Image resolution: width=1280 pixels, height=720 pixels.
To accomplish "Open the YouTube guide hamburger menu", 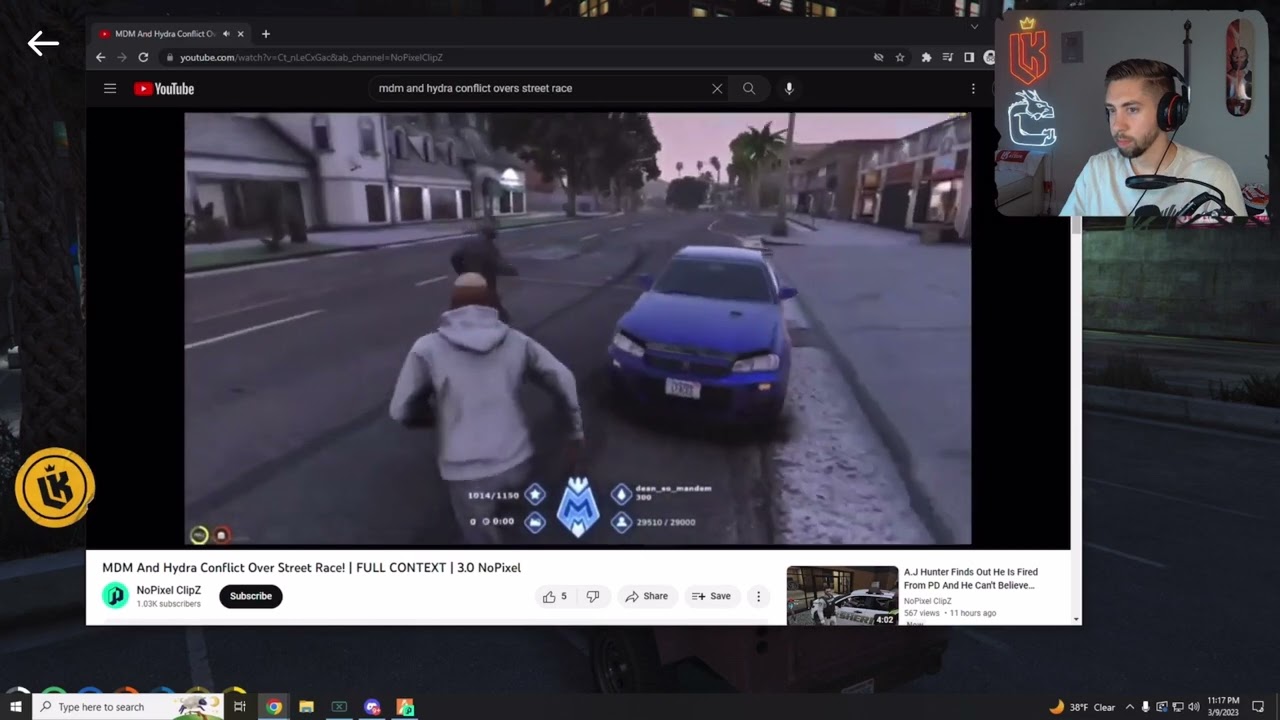I will click(x=110, y=88).
